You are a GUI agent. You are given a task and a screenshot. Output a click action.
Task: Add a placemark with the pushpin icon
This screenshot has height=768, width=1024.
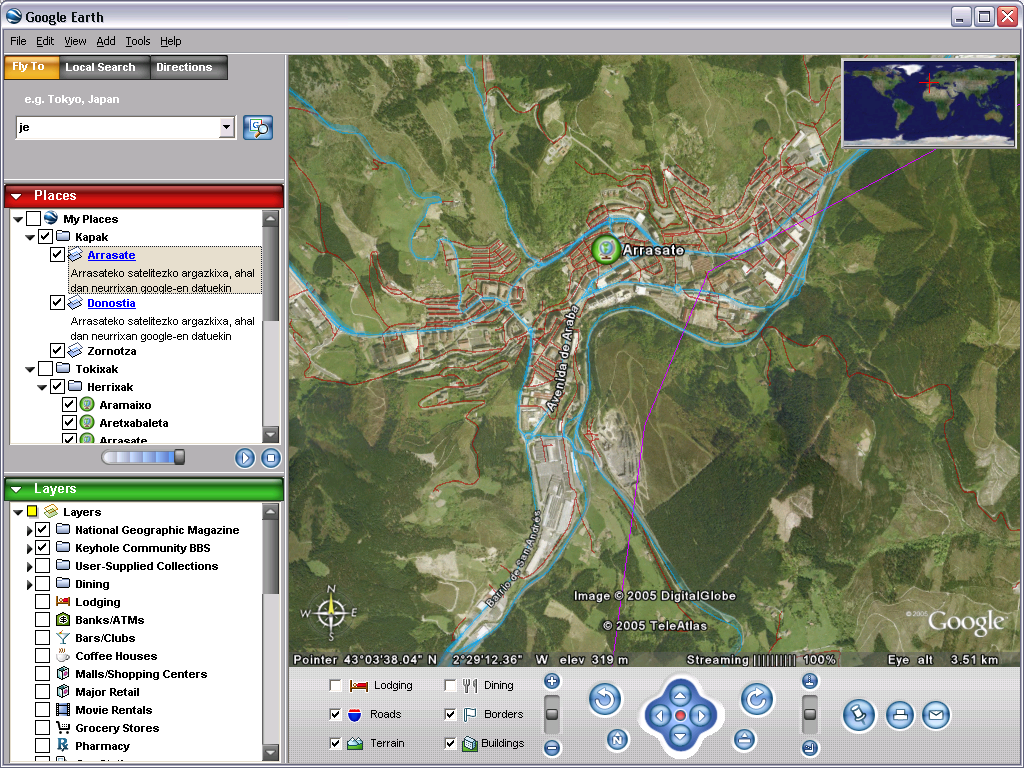[x=858, y=715]
